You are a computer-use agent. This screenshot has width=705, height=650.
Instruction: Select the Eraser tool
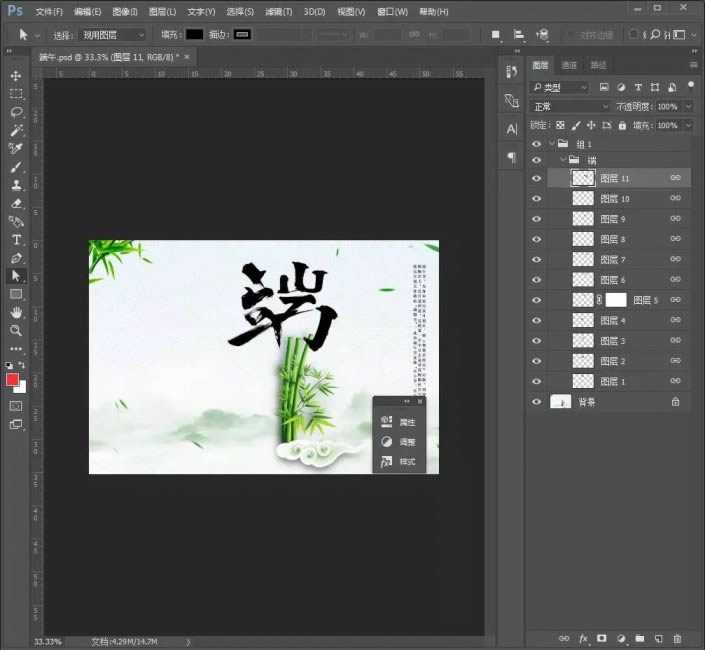16,203
